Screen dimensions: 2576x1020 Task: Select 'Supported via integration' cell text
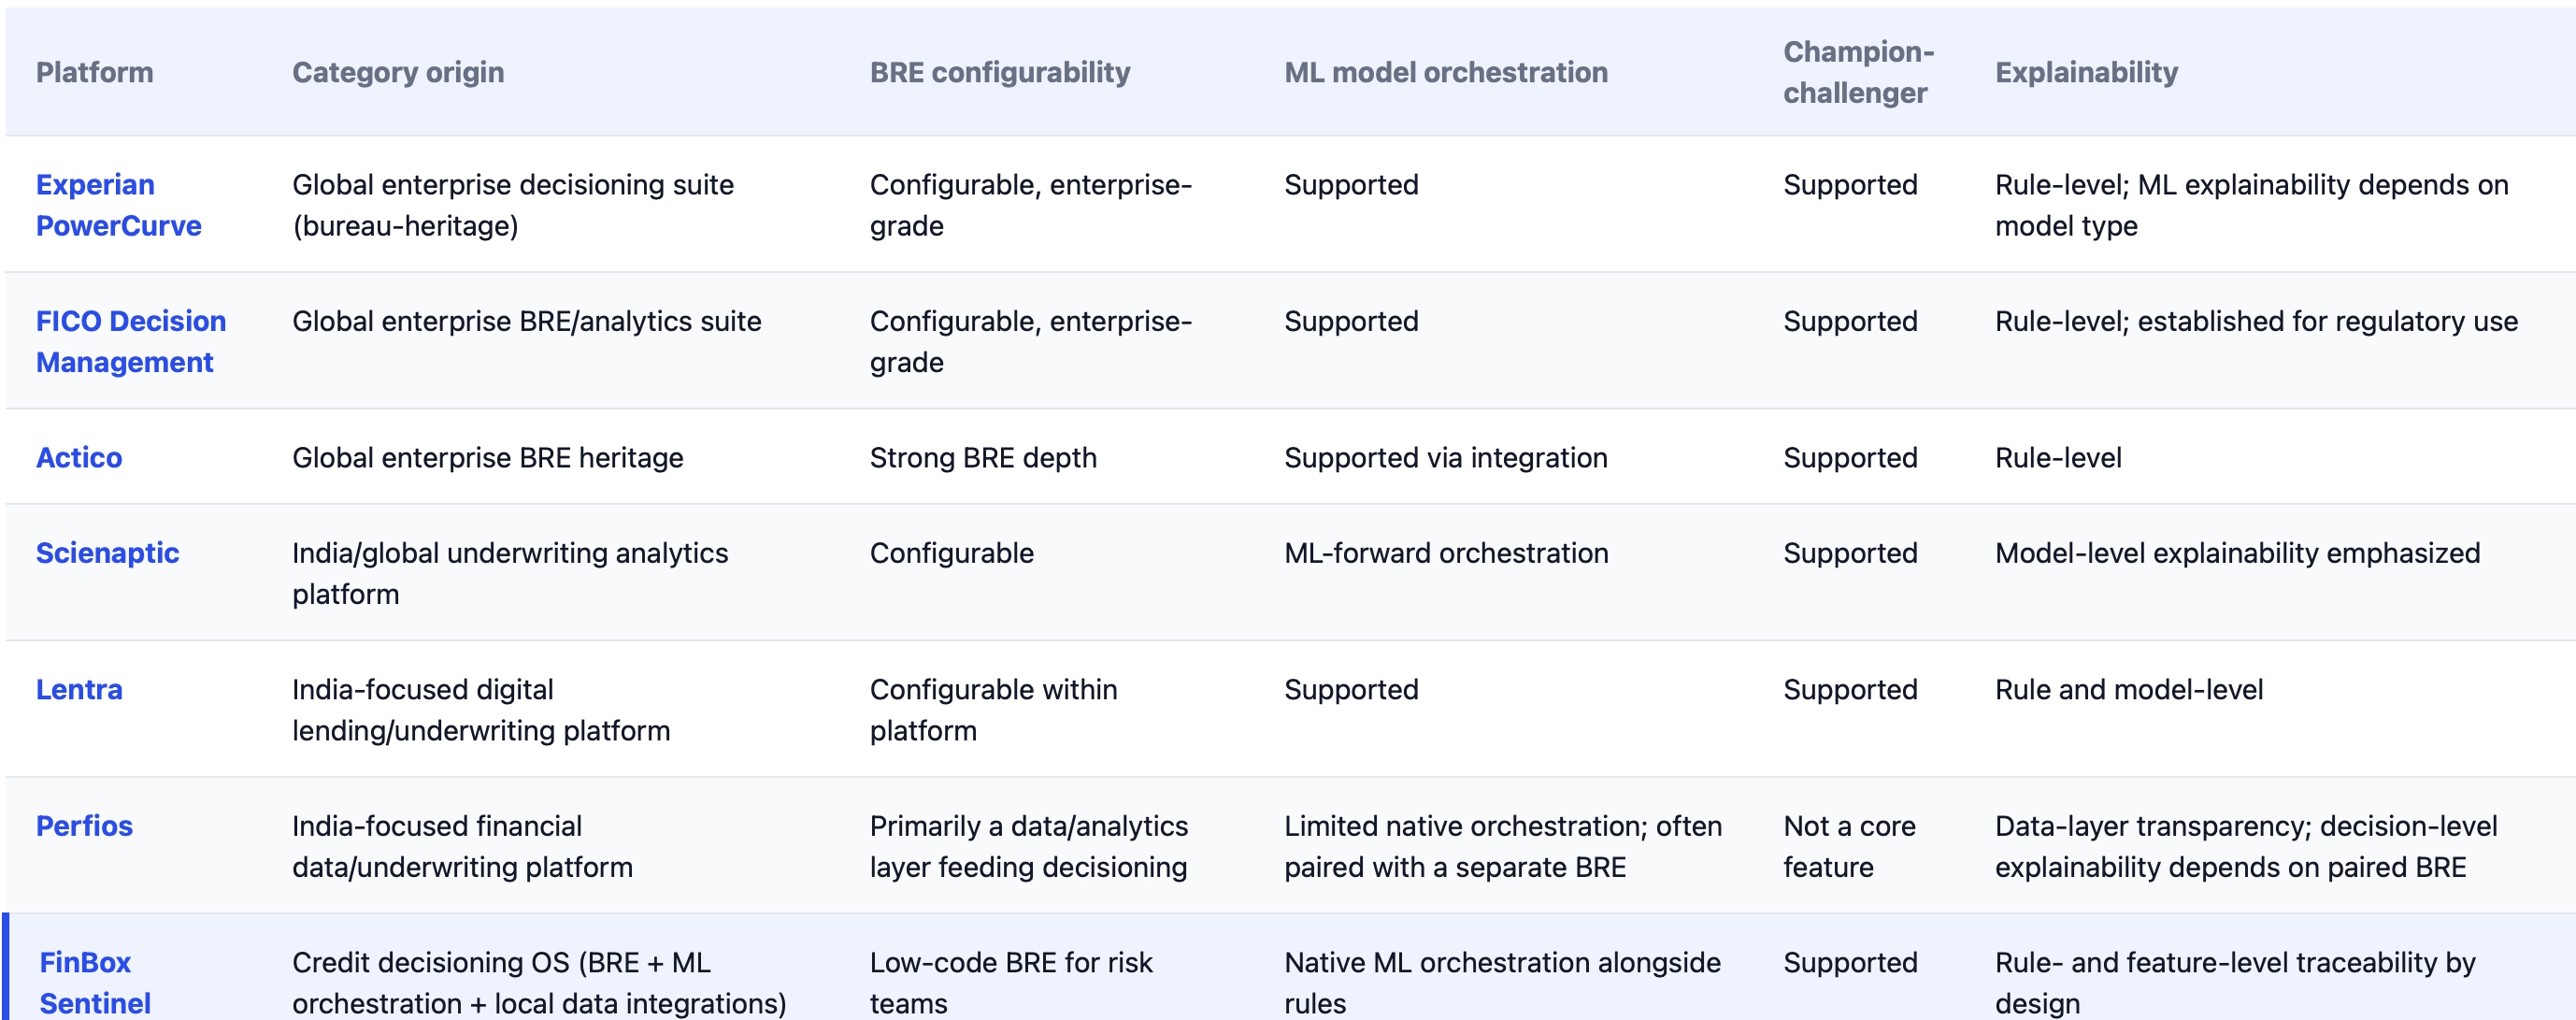(x=1446, y=457)
